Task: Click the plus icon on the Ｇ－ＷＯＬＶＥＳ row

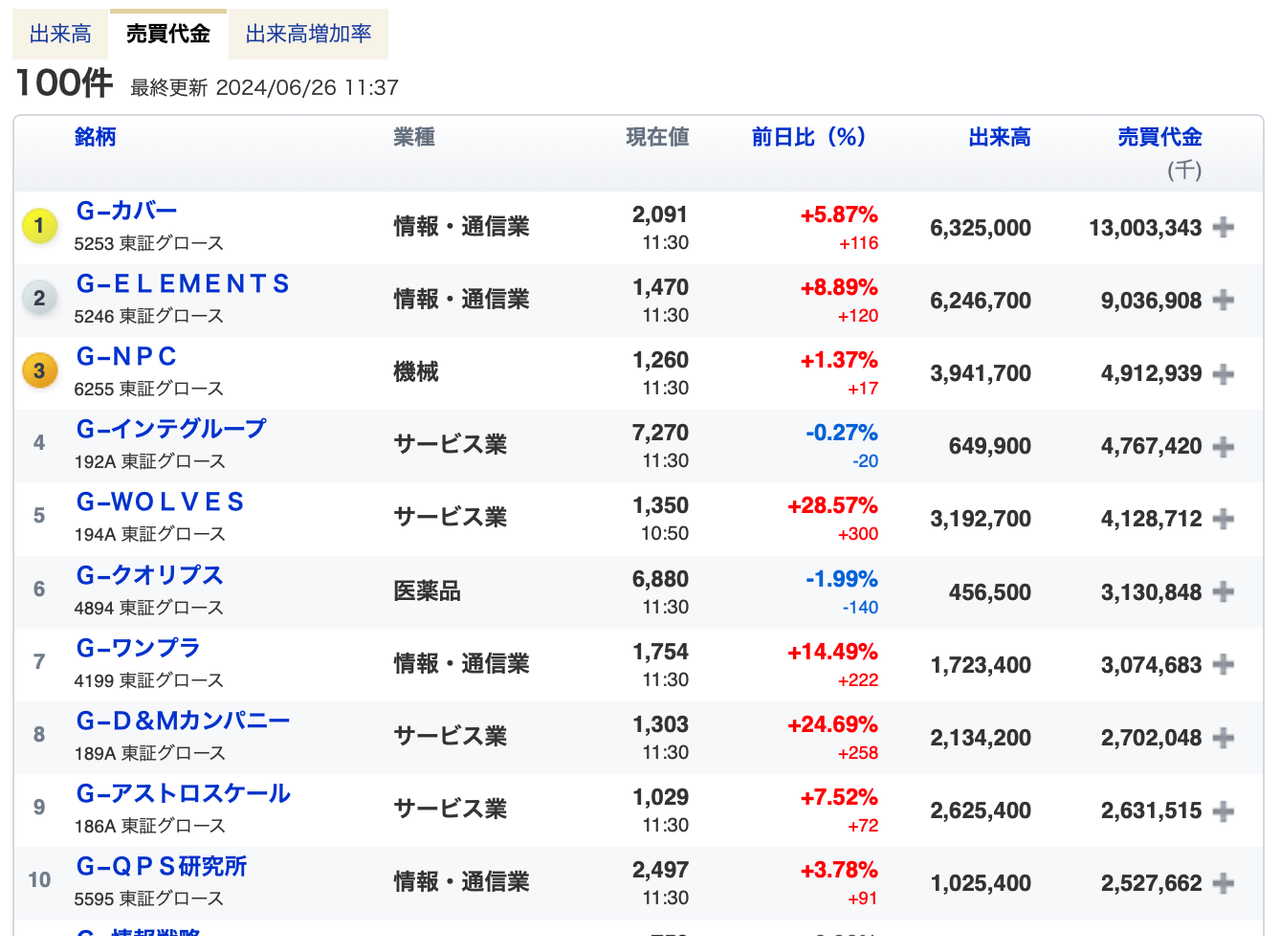Action: [x=1221, y=519]
